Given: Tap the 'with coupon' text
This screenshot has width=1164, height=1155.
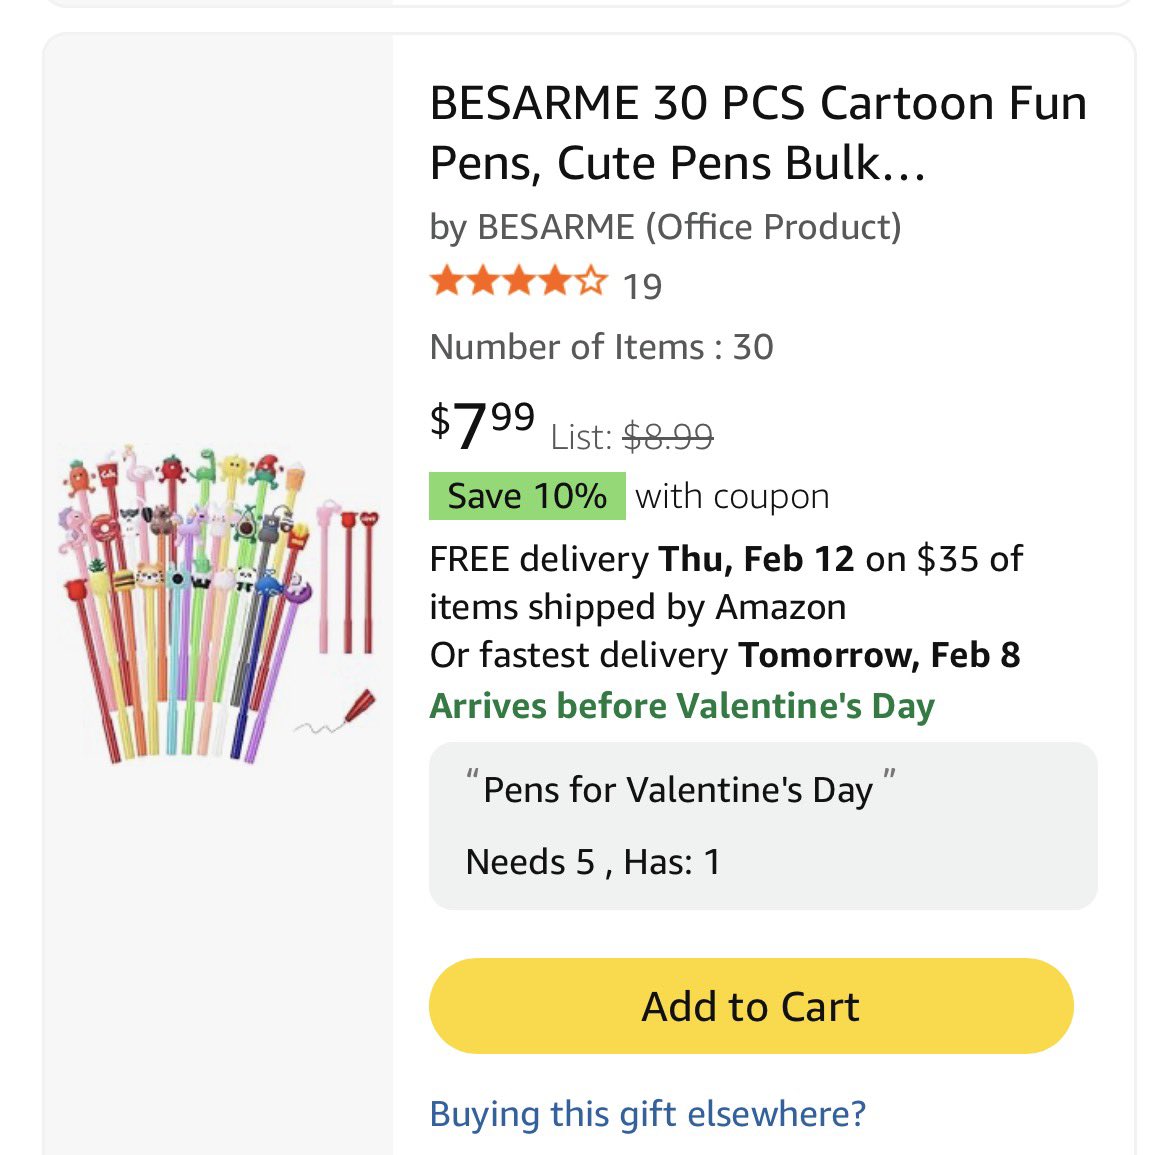Looking at the screenshot, I should point(732,496).
